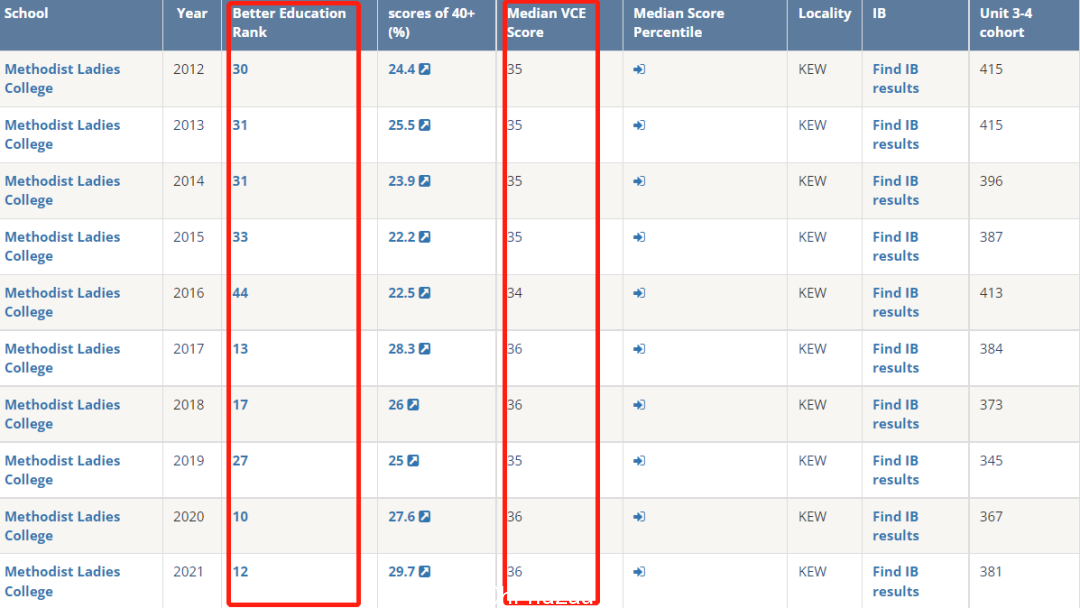Screen dimensions: 1080x608
Task: Click Find IB results in 2016 row
Action: pyautogui.click(x=895, y=302)
